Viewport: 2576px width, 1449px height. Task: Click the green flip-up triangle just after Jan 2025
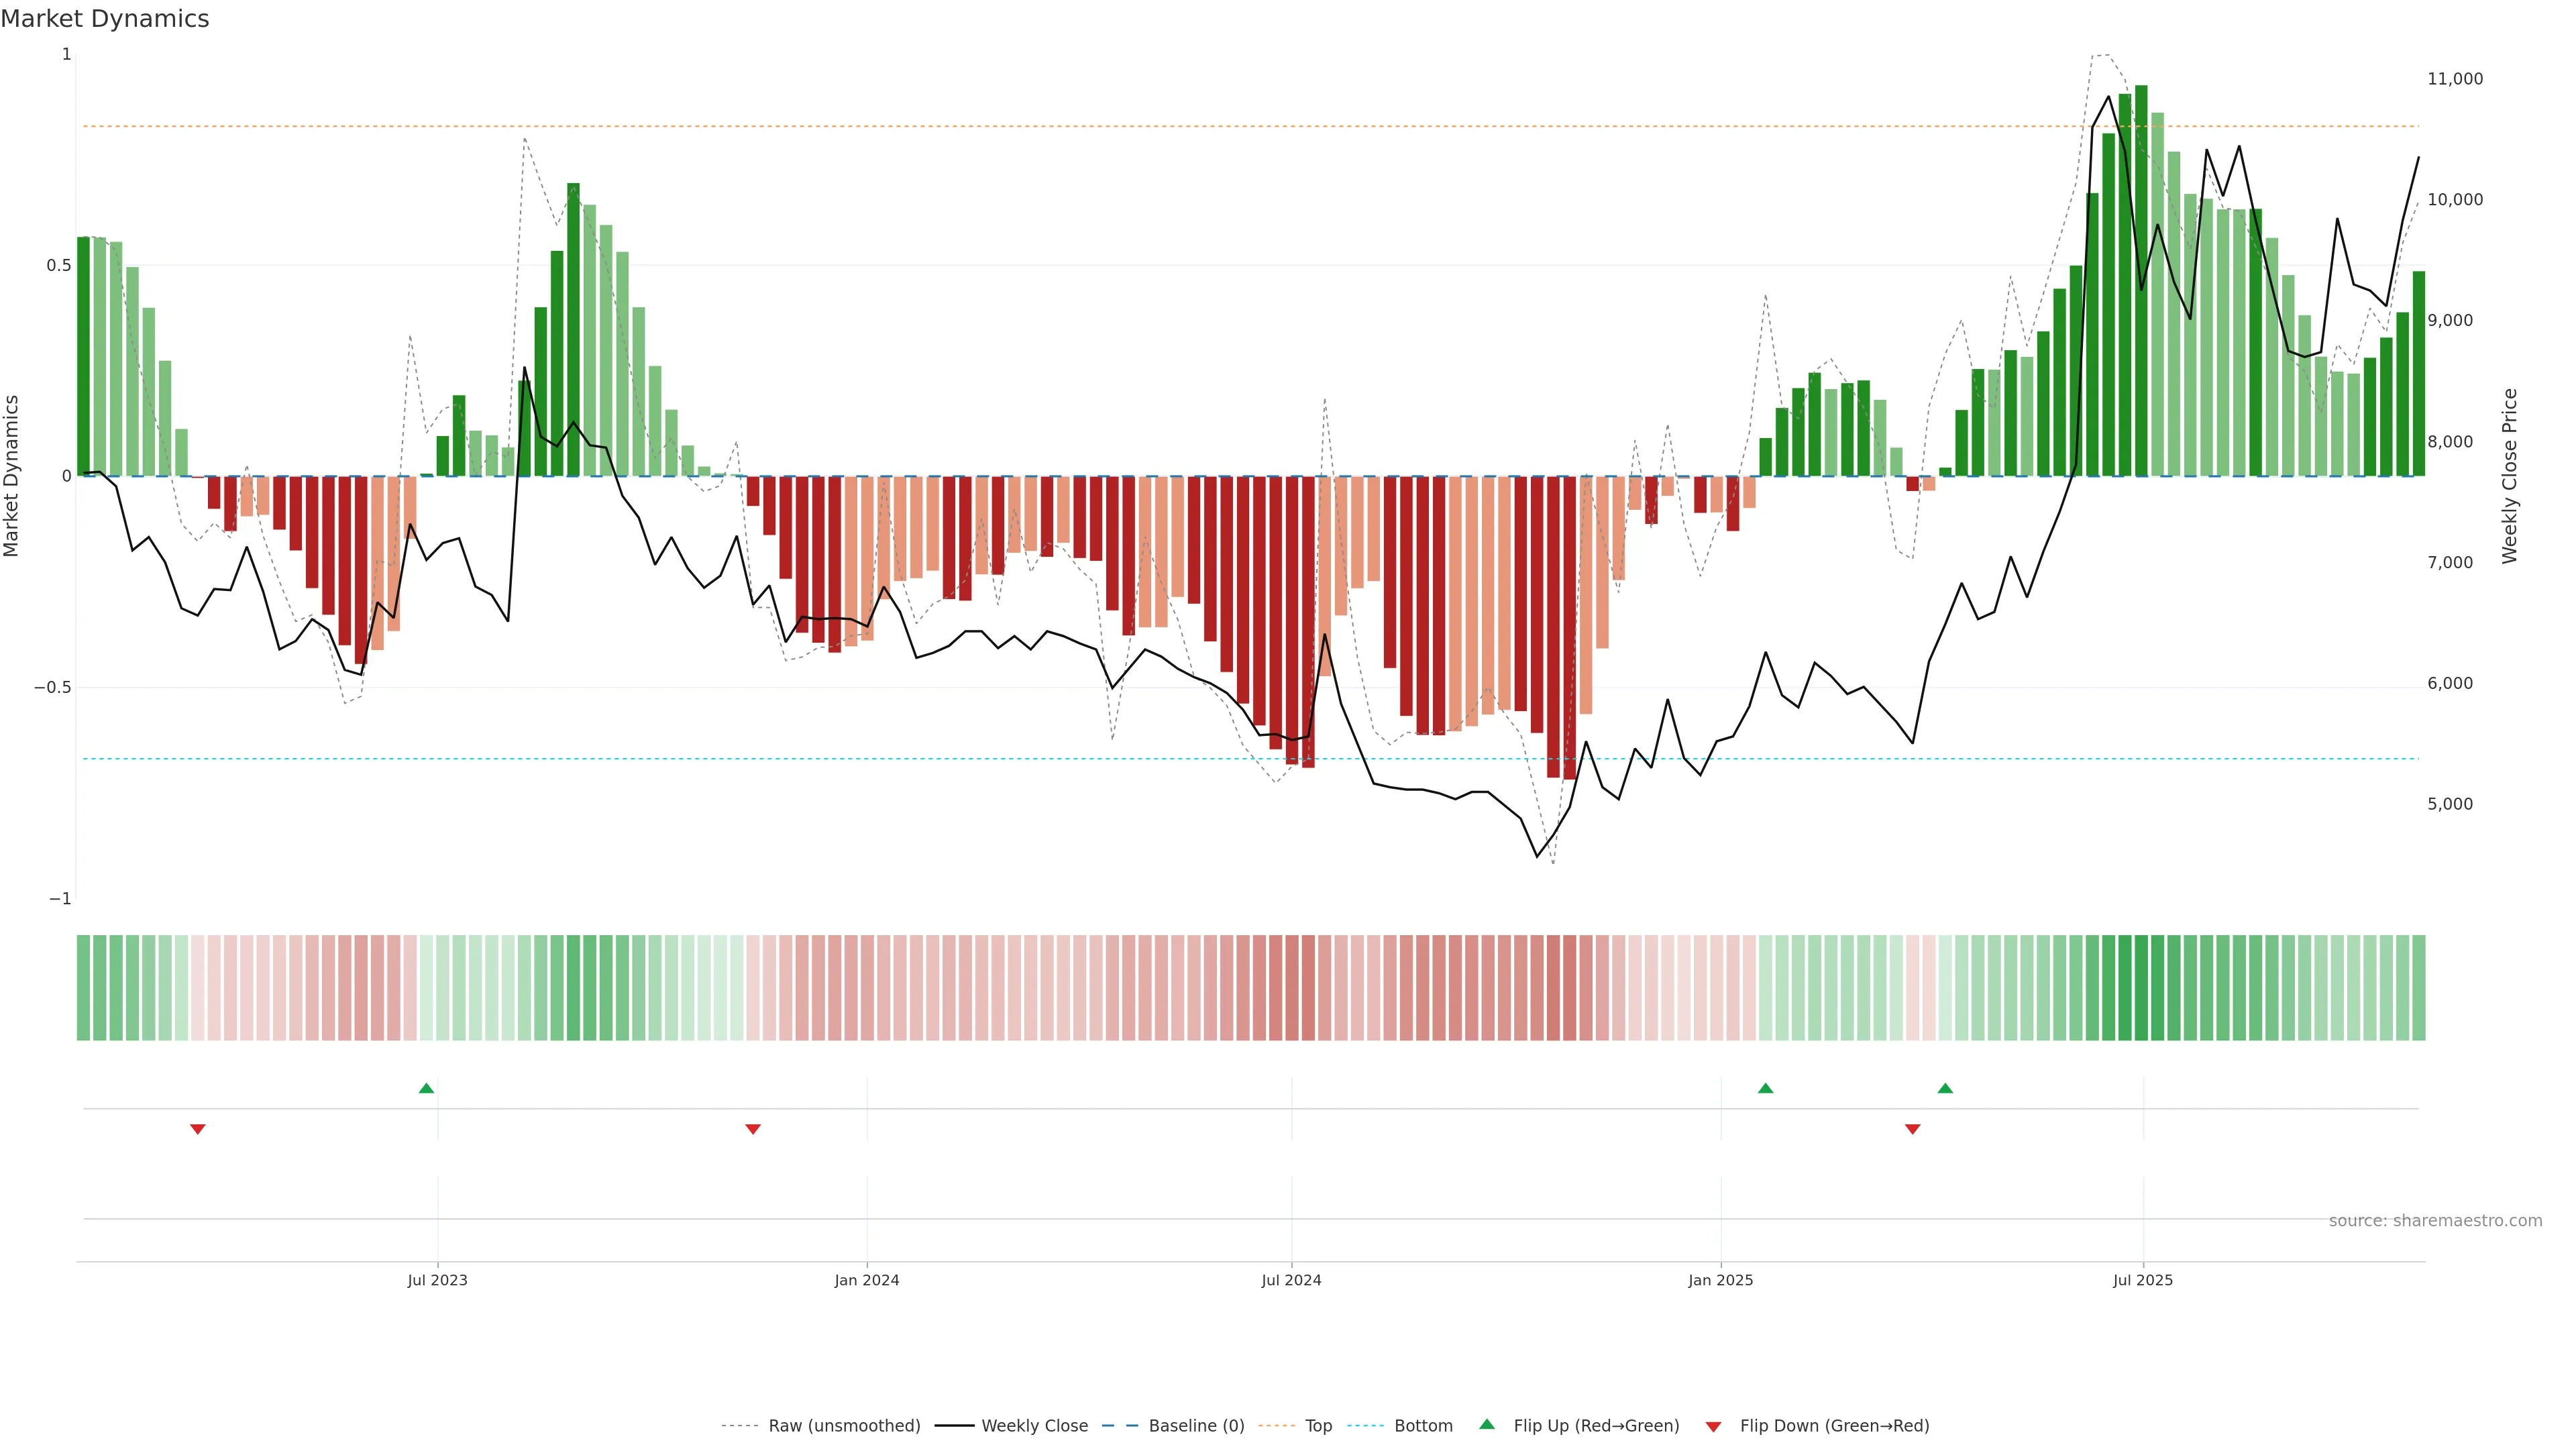point(1765,1088)
